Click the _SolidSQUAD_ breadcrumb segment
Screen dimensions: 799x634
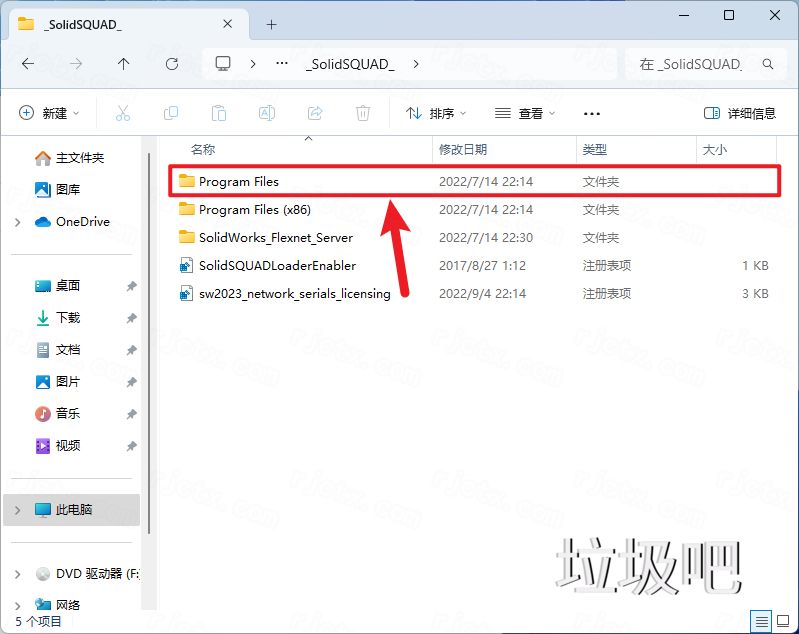point(350,64)
